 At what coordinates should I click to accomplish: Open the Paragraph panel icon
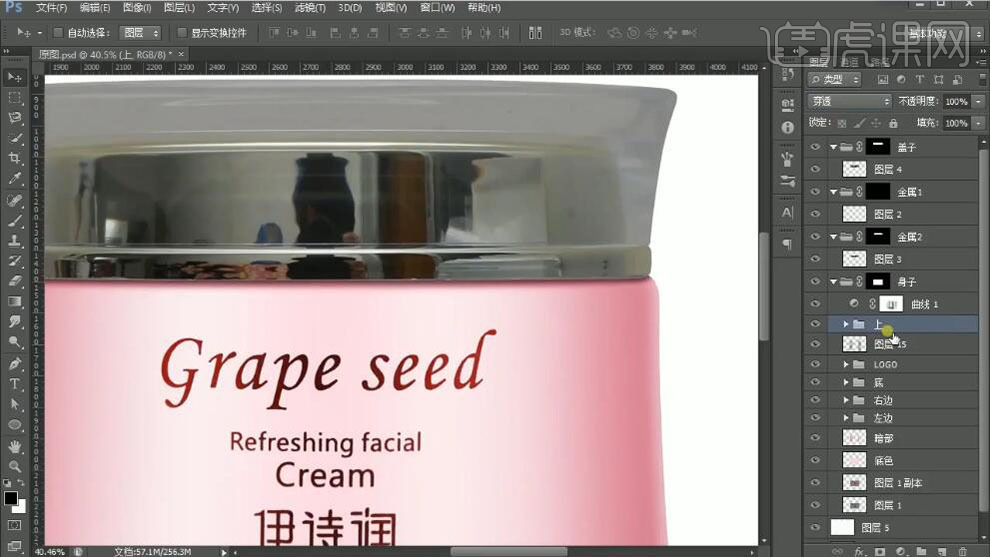tap(787, 243)
